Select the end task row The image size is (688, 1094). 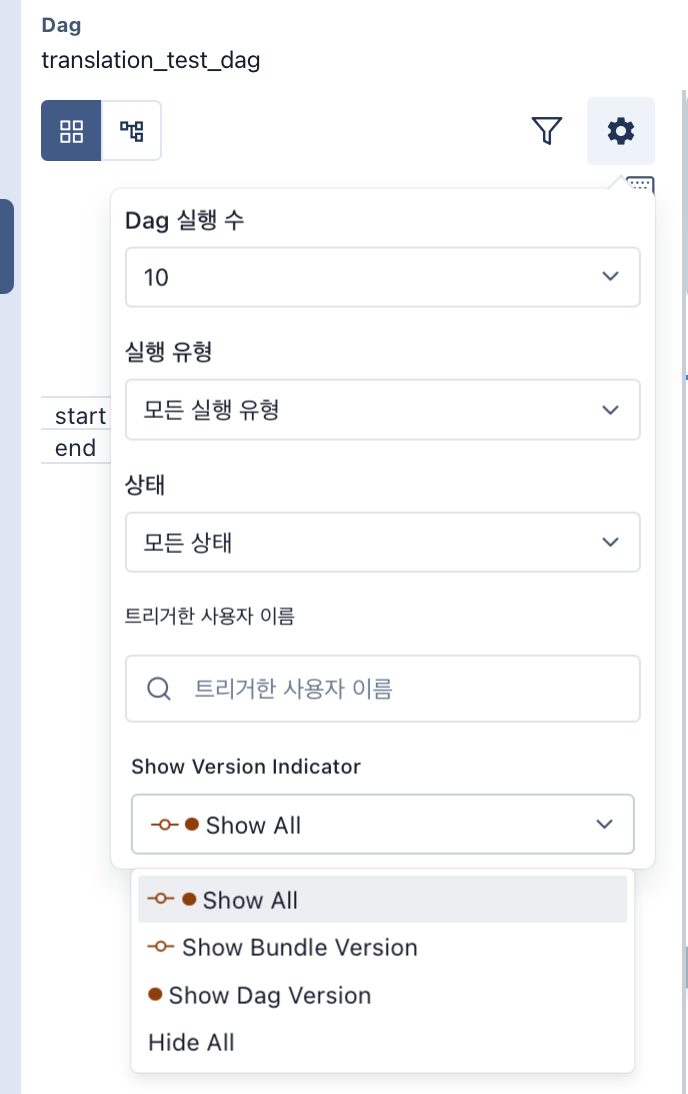pos(75,448)
